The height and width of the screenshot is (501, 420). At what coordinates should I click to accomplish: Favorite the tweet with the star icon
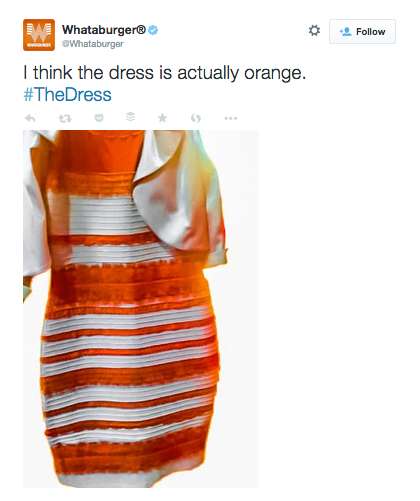(163, 118)
